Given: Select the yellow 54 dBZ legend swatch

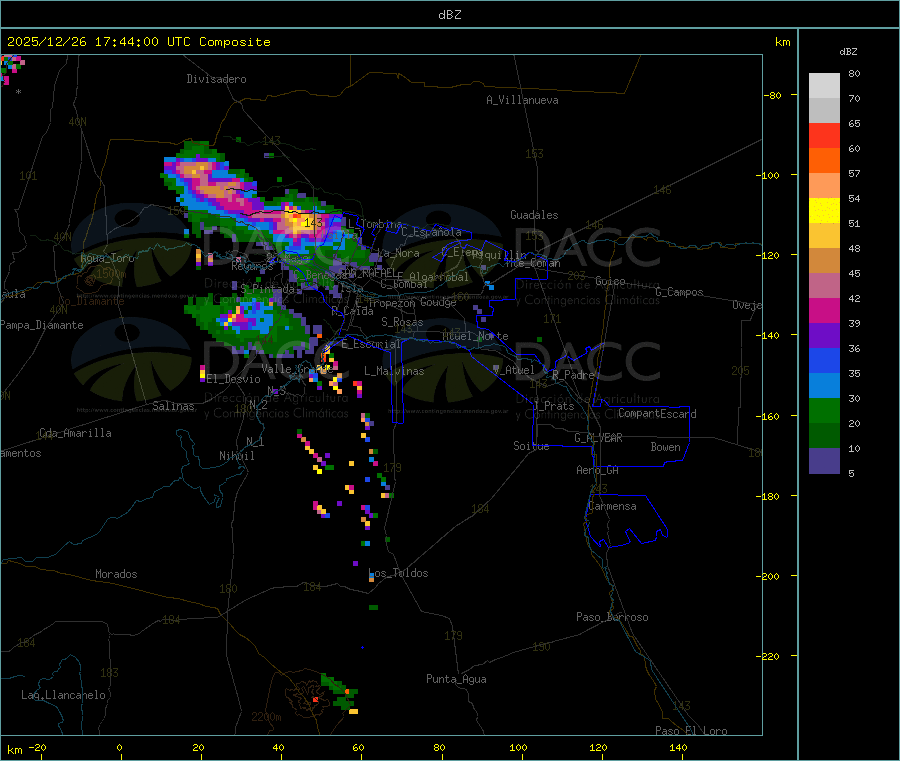Looking at the screenshot, I should (824, 211).
